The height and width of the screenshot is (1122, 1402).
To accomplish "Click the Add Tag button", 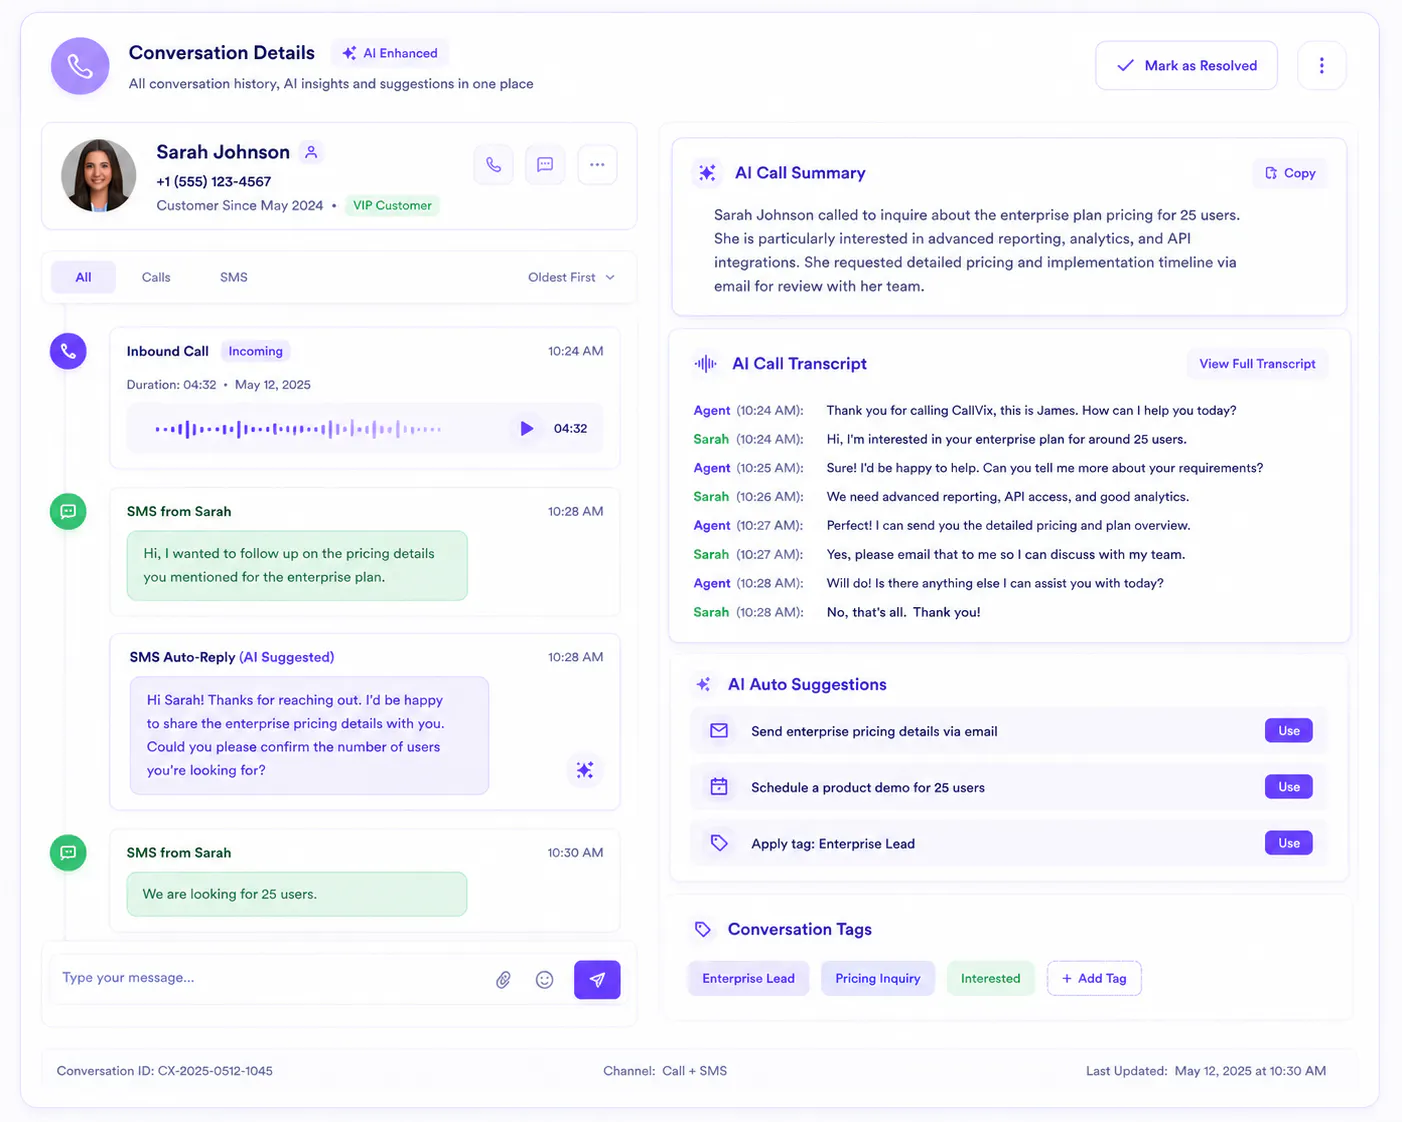I will pyautogui.click(x=1094, y=978).
